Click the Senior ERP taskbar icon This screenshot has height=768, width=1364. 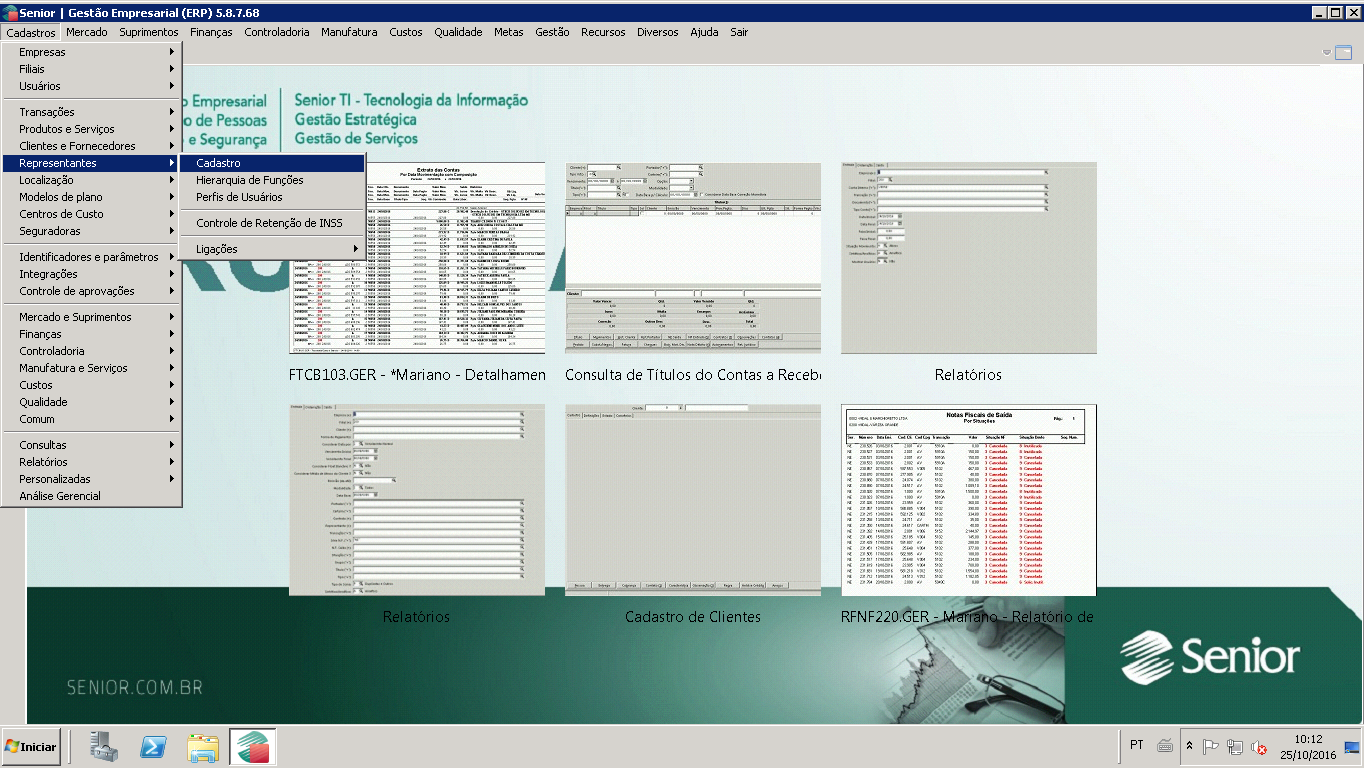pyautogui.click(x=253, y=747)
